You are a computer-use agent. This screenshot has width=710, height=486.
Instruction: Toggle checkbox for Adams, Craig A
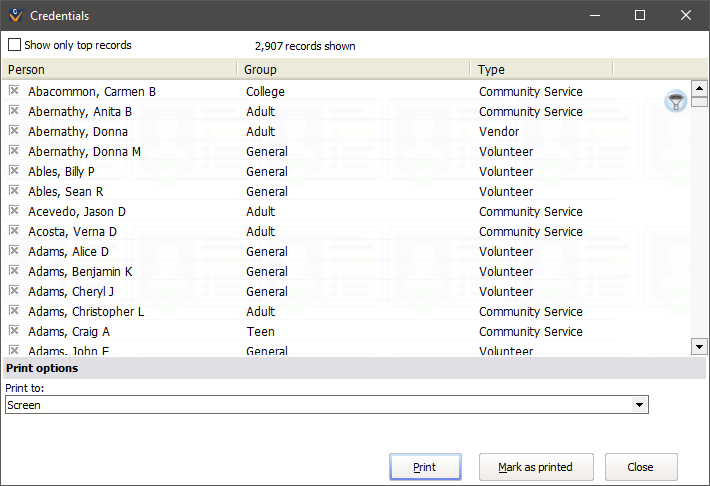click(14, 330)
